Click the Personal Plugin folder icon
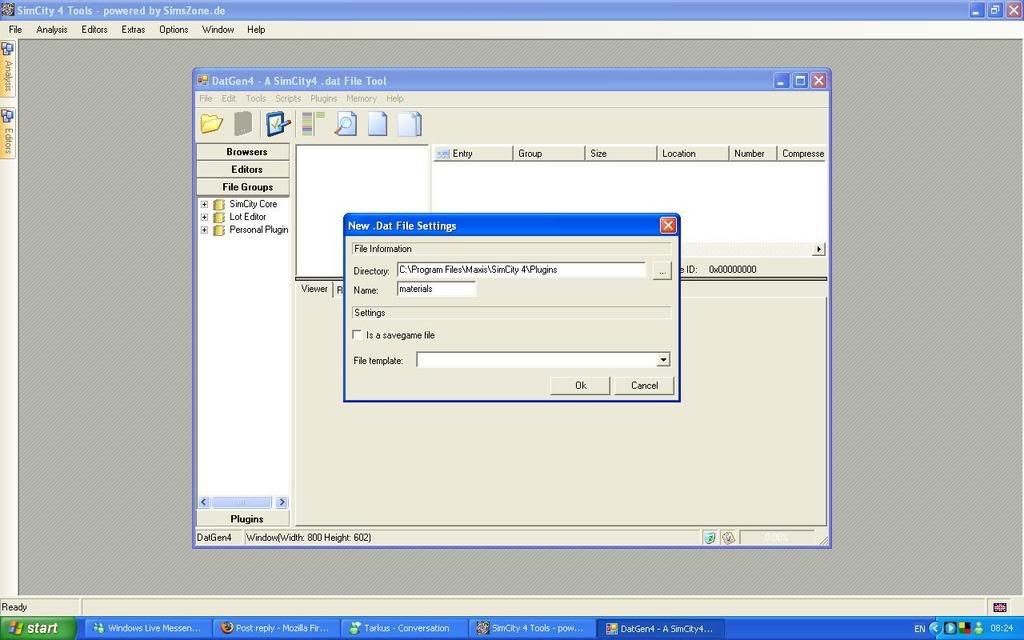This screenshot has height=640, width=1024. pos(219,230)
